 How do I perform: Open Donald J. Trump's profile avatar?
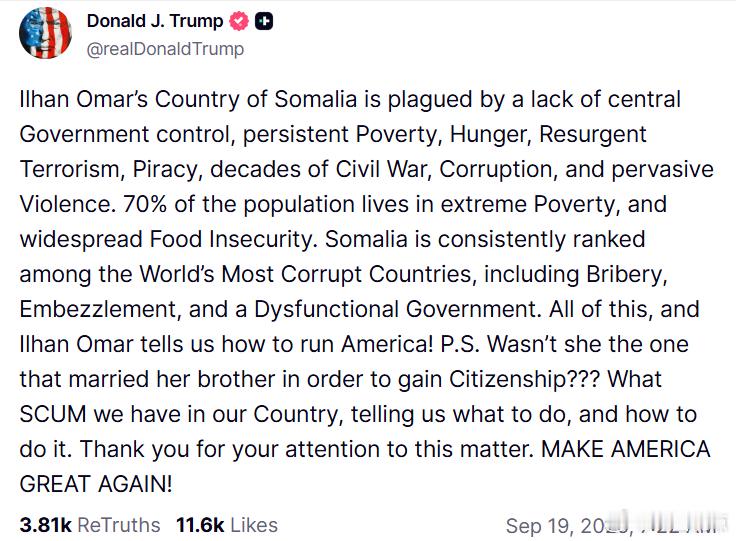(x=46, y=32)
